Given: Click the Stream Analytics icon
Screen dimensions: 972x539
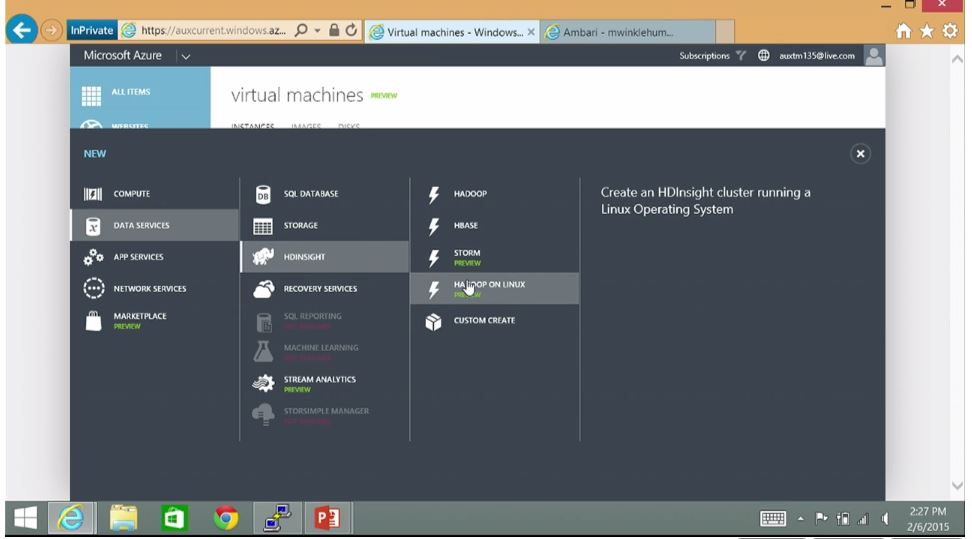Looking at the screenshot, I should click(x=263, y=383).
